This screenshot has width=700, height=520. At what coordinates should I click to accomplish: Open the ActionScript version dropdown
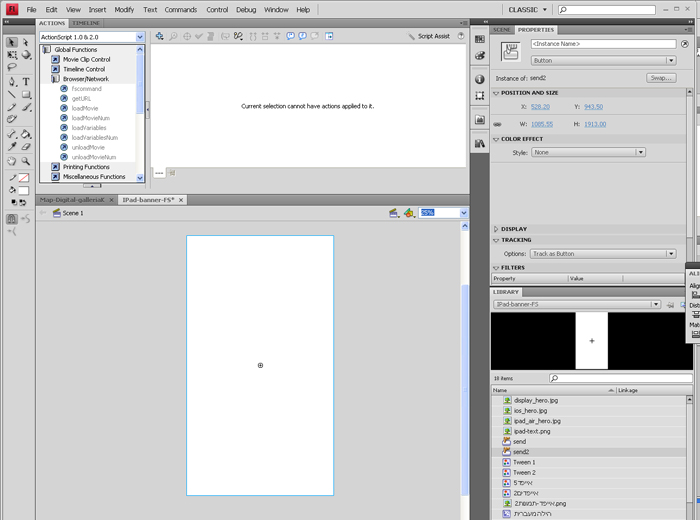click(x=92, y=37)
